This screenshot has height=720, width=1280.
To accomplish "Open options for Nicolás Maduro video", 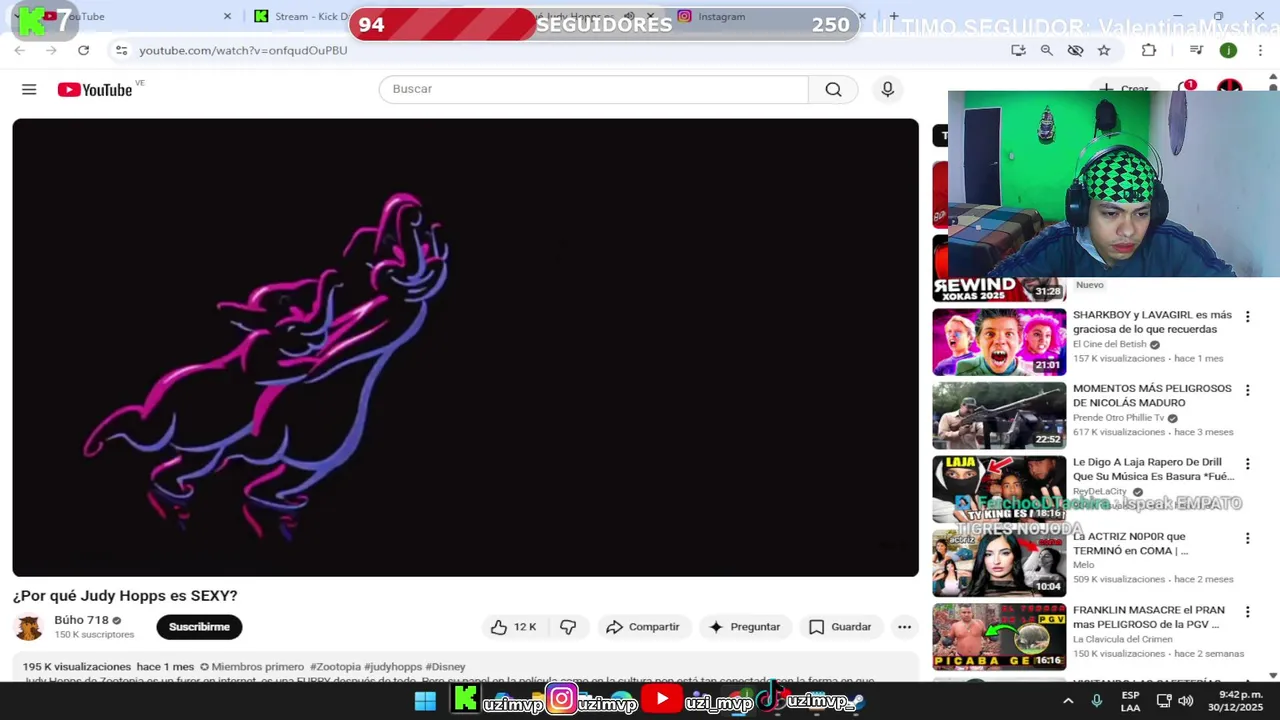I will point(1247,391).
